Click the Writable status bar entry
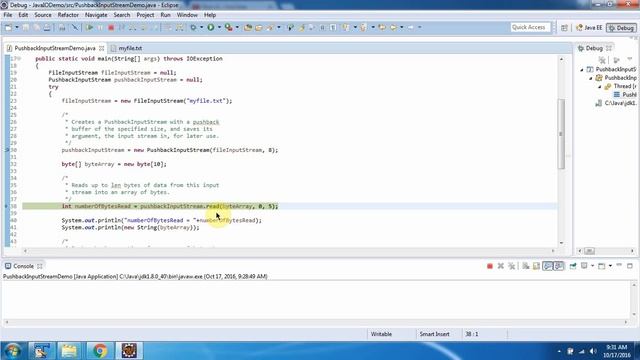640x360 pixels. click(381, 334)
